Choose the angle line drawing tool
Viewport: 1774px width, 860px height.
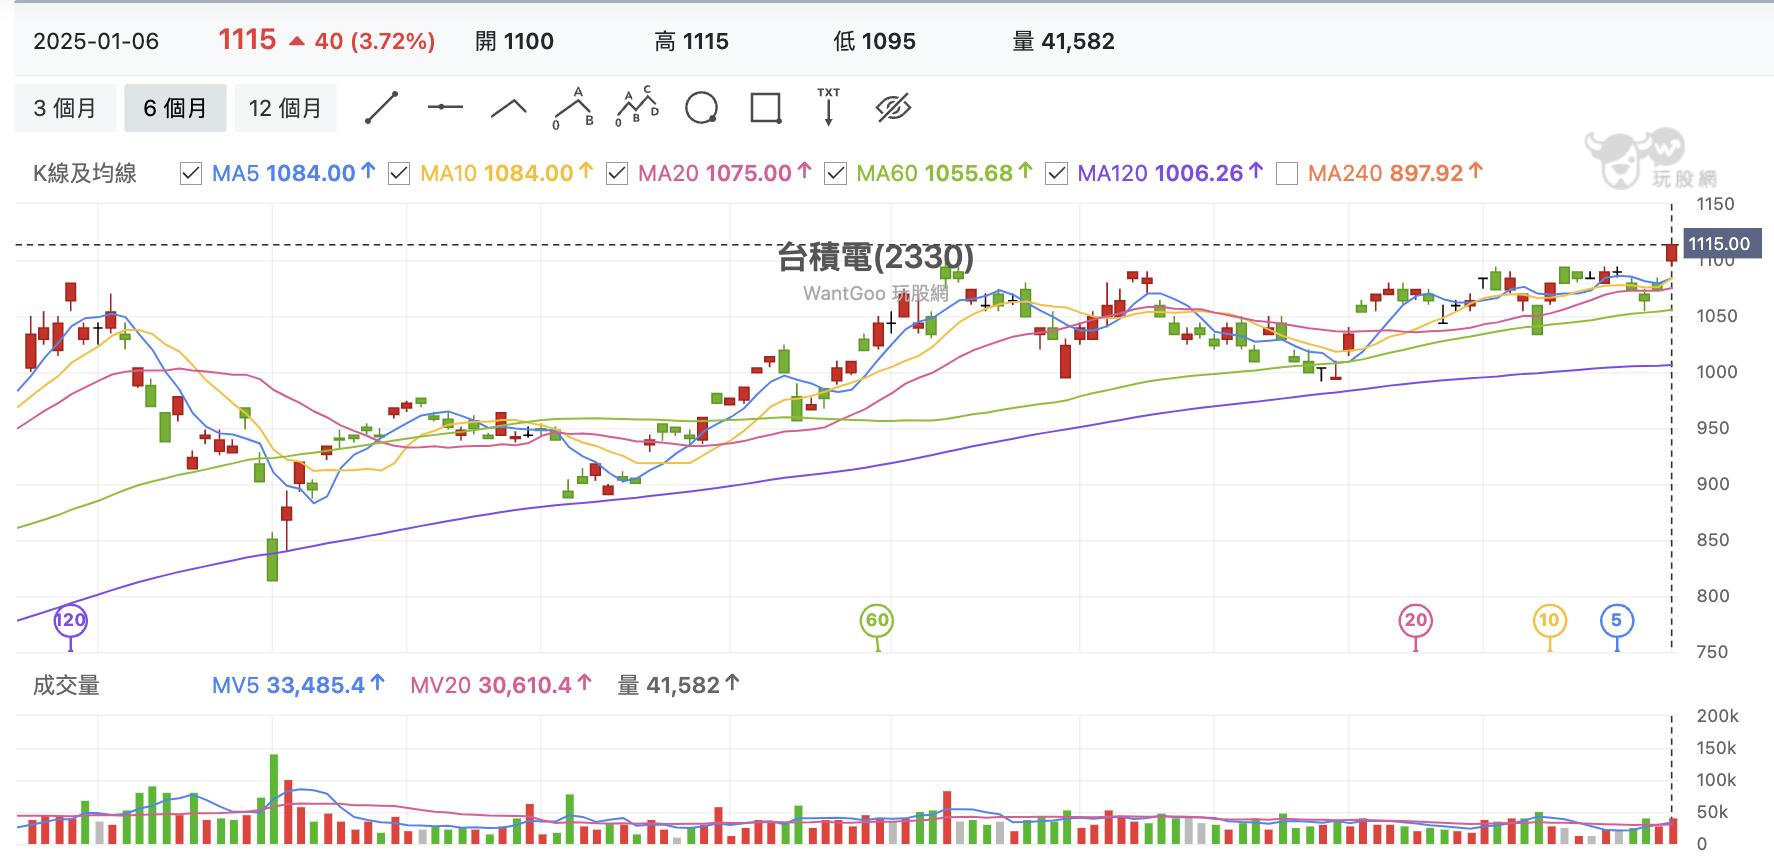click(x=509, y=108)
